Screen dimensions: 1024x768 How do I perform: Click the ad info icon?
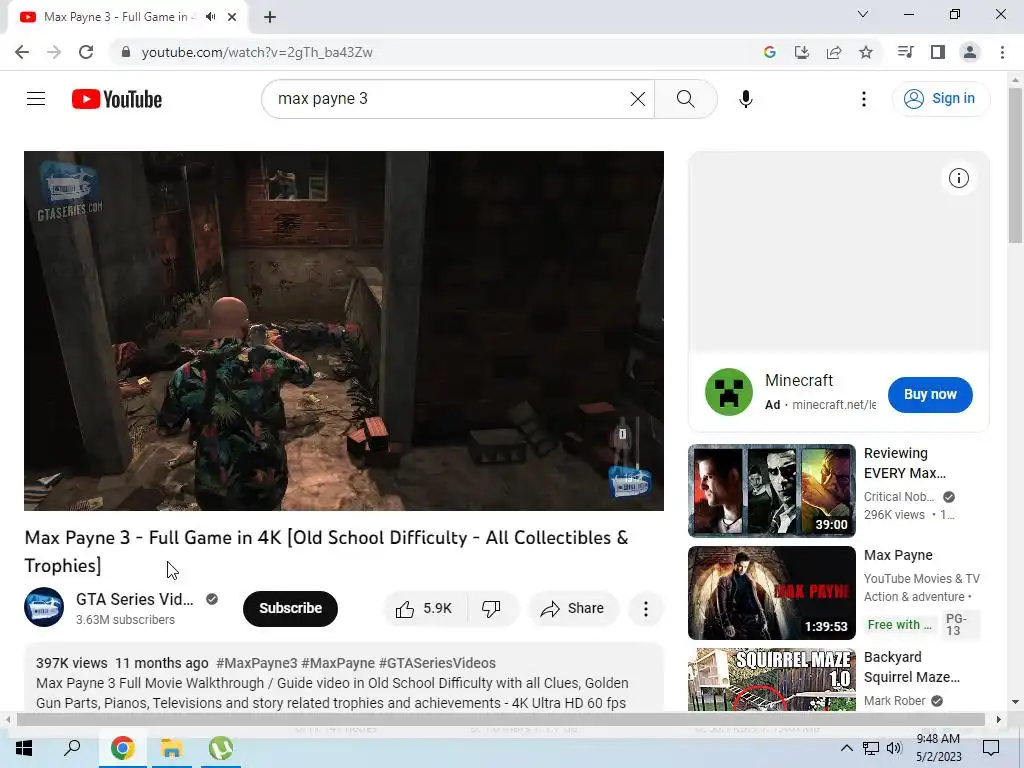958,178
